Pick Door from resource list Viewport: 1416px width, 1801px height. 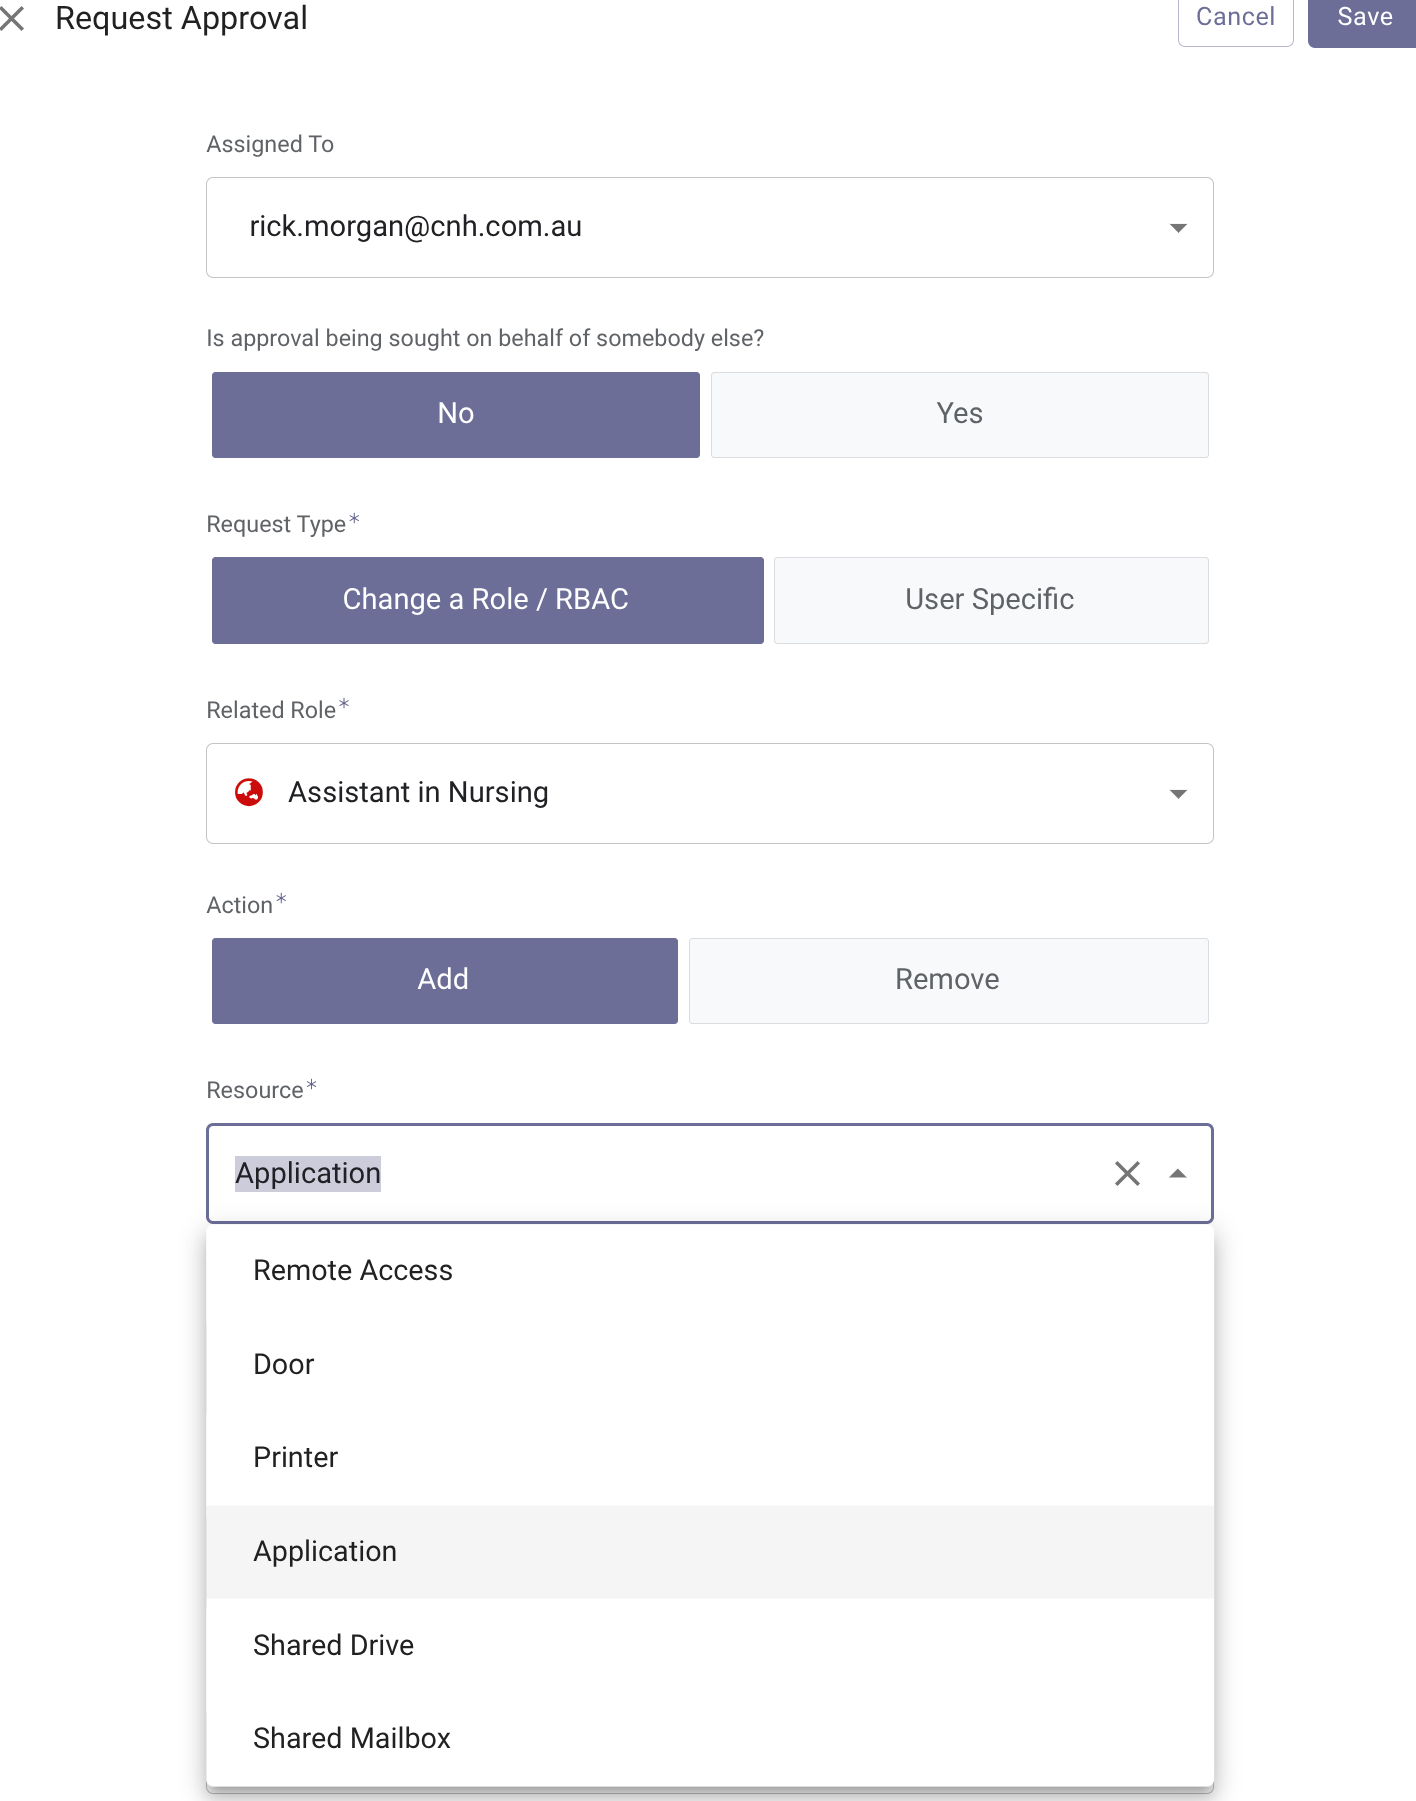click(284, 1364)
